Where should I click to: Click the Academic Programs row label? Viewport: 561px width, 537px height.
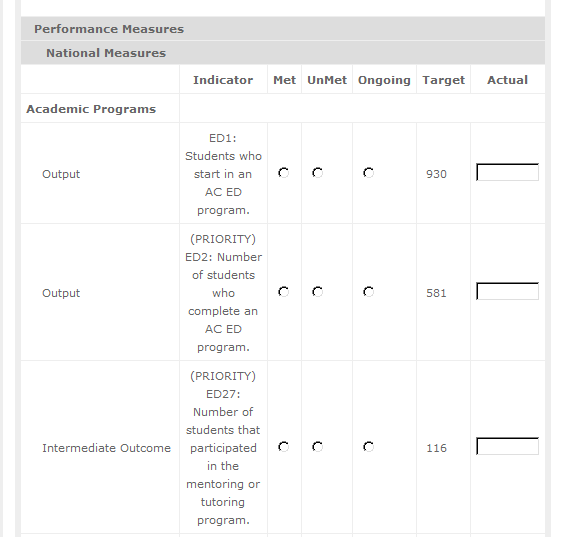(x=91, y=109)
